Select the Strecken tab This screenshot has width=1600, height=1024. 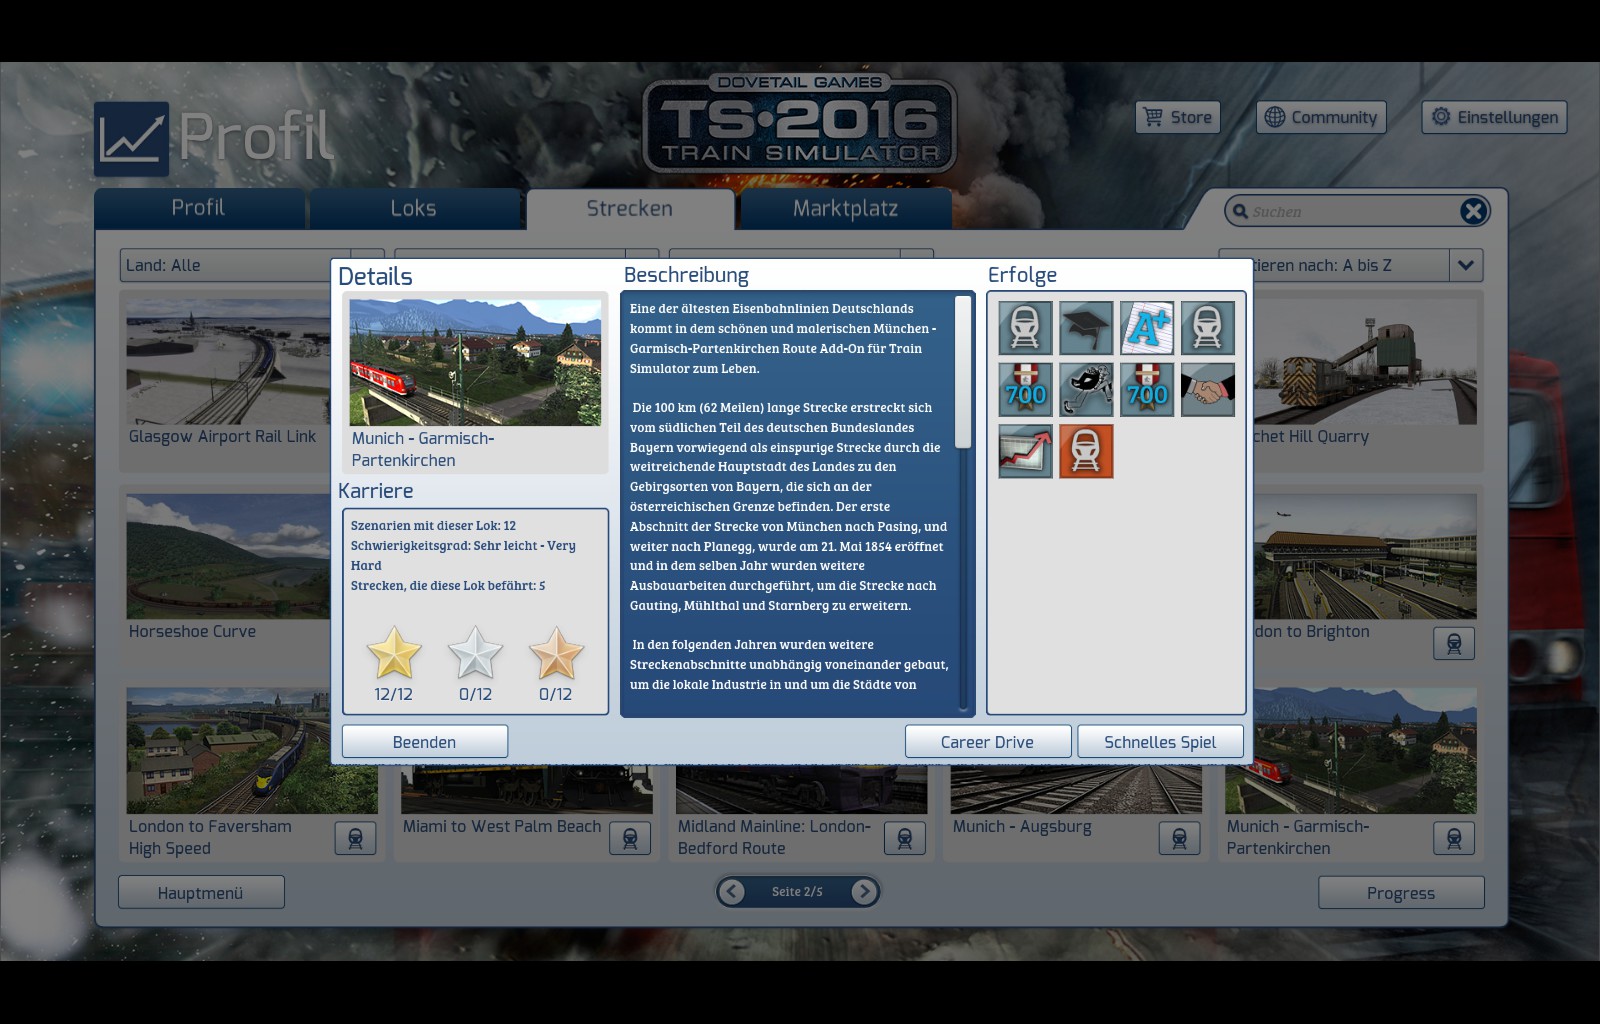pos(630,208)
